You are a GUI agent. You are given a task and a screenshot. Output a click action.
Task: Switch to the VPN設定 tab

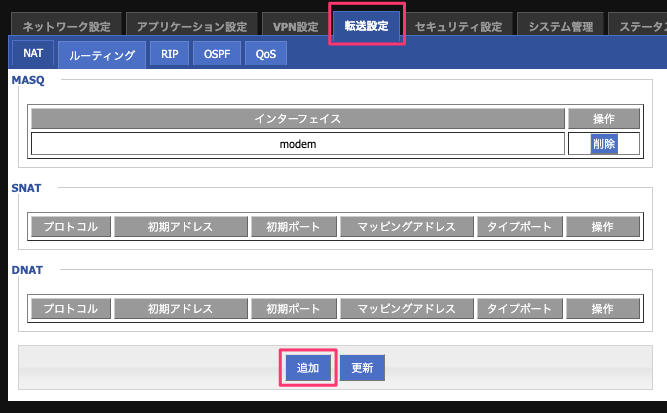coord(296,25)
